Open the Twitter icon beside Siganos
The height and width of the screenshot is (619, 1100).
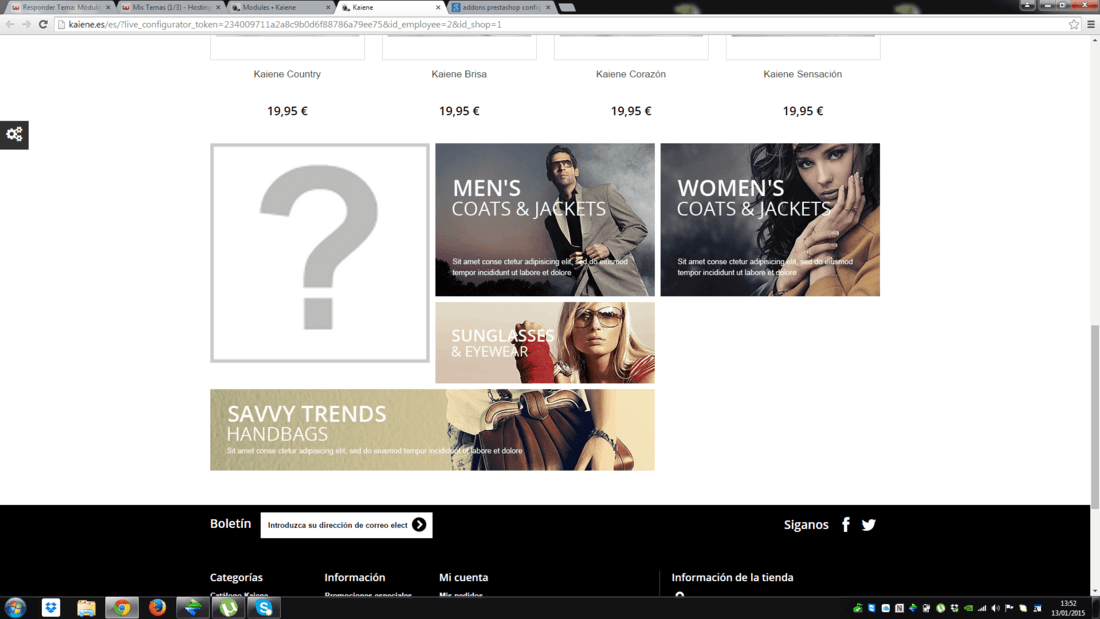click(868, 525)
